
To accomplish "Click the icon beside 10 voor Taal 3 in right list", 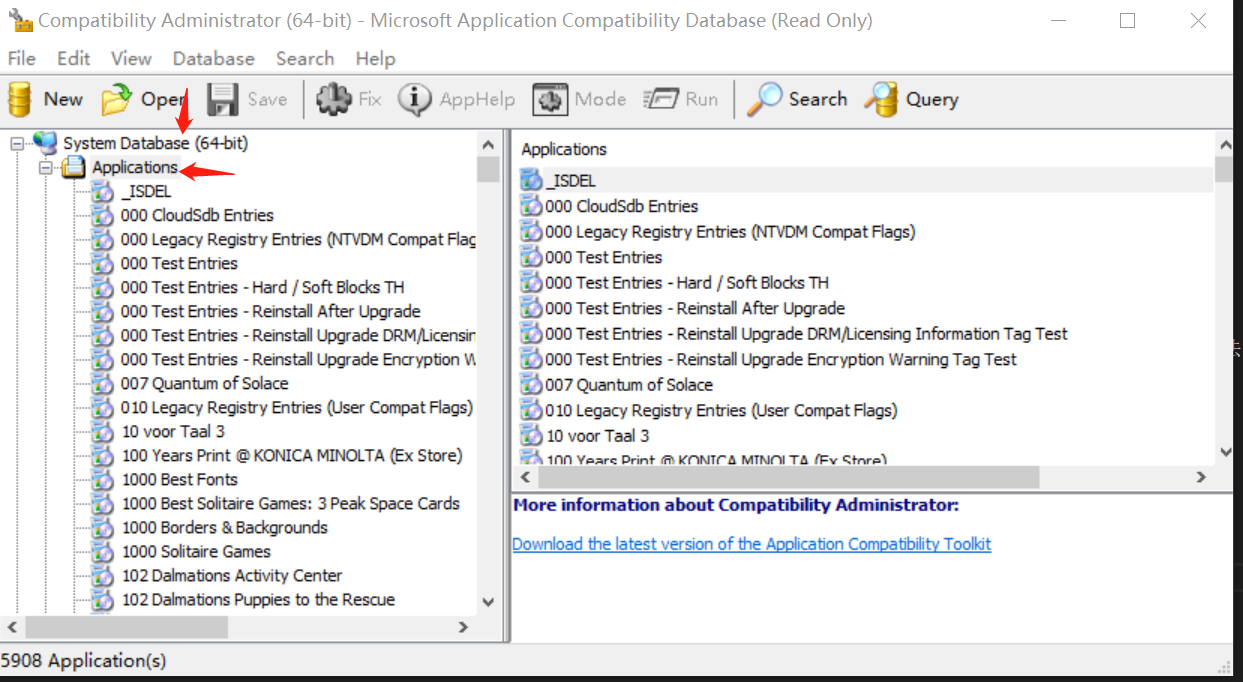I will 532,435.
